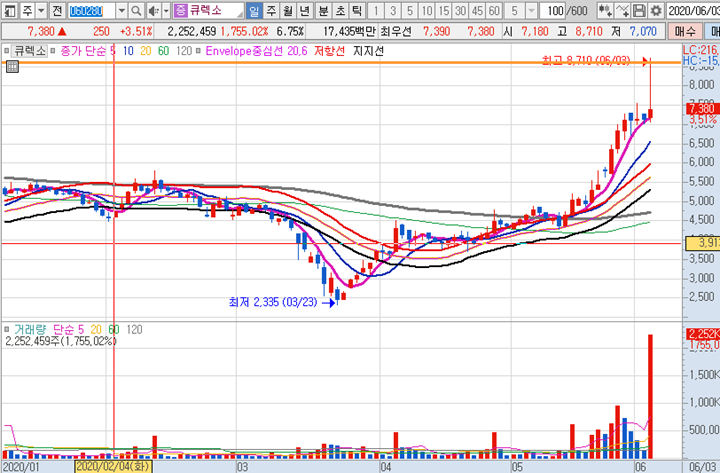Click the 저항선 resistance line label
The width and height of the screenshot is (720, 473).
[329, 51]
